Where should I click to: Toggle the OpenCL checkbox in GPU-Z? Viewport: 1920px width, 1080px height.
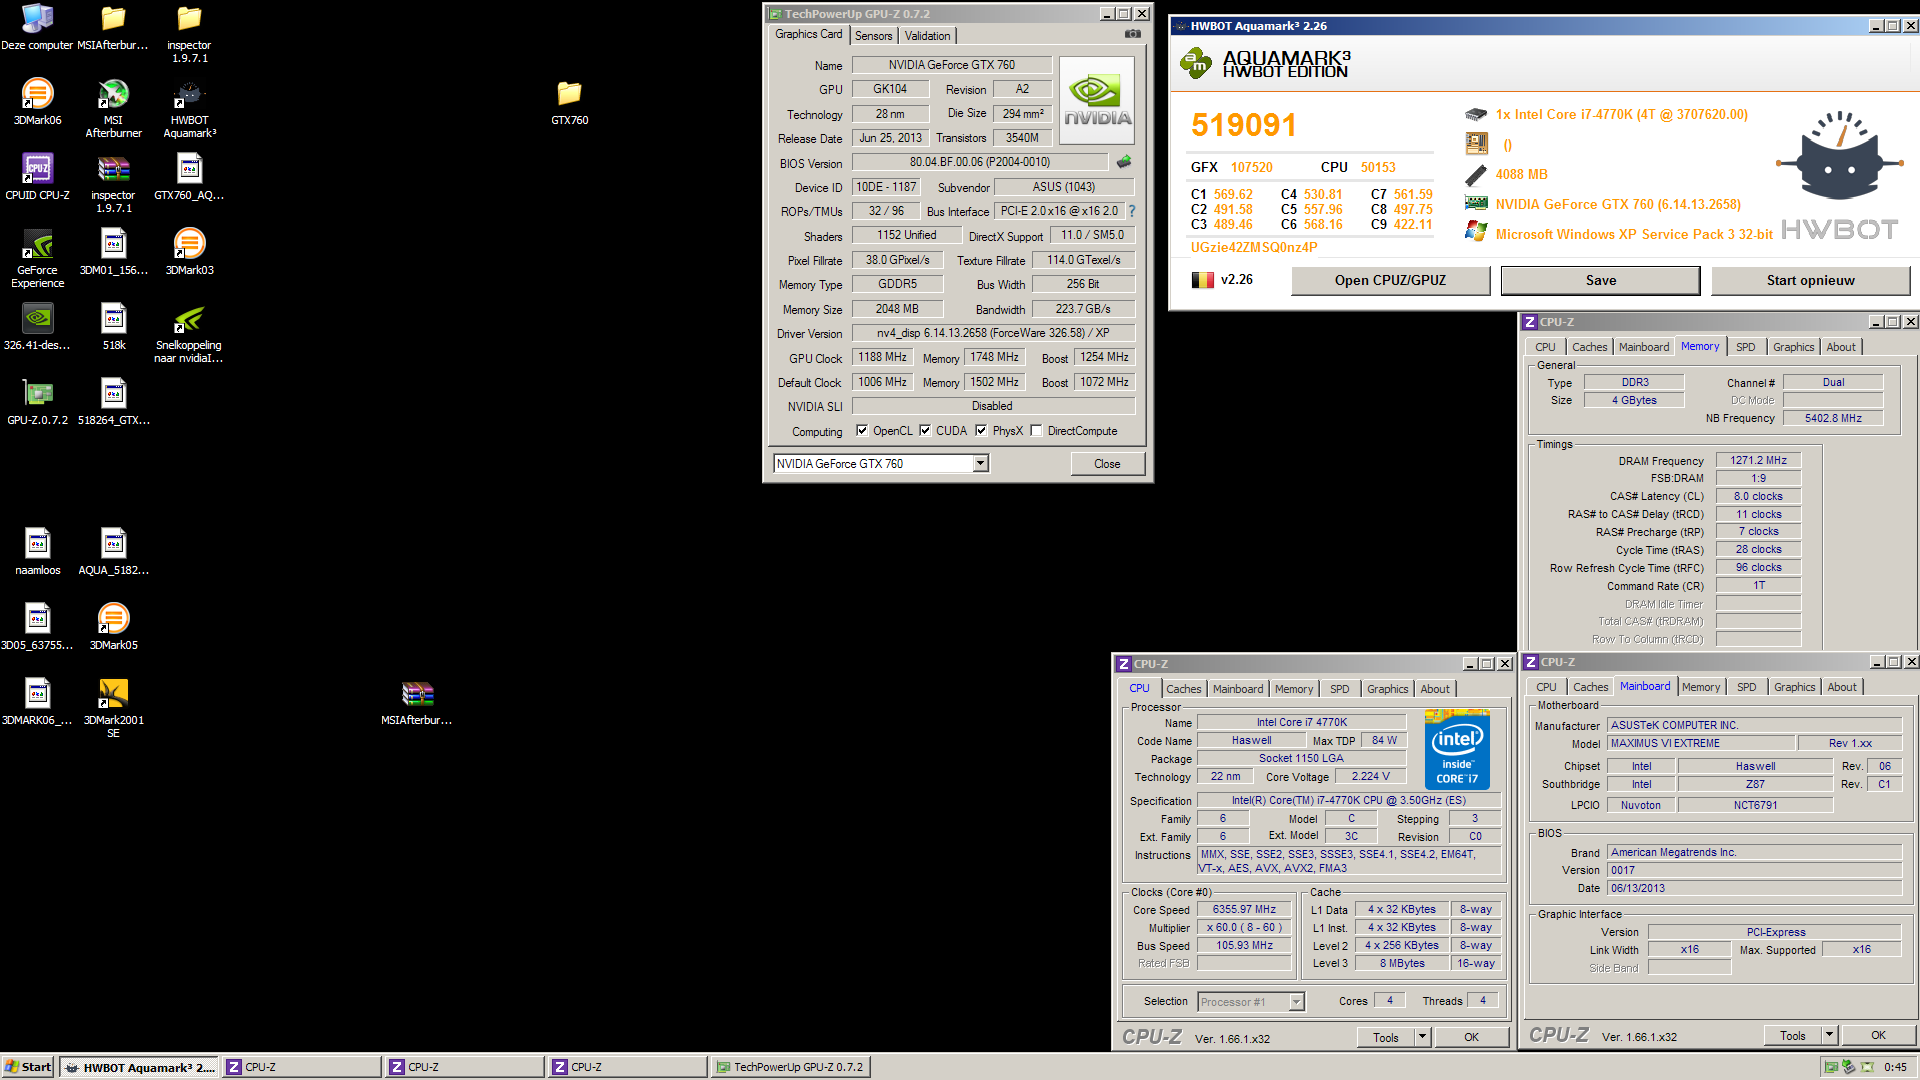[x=862, y=431]
